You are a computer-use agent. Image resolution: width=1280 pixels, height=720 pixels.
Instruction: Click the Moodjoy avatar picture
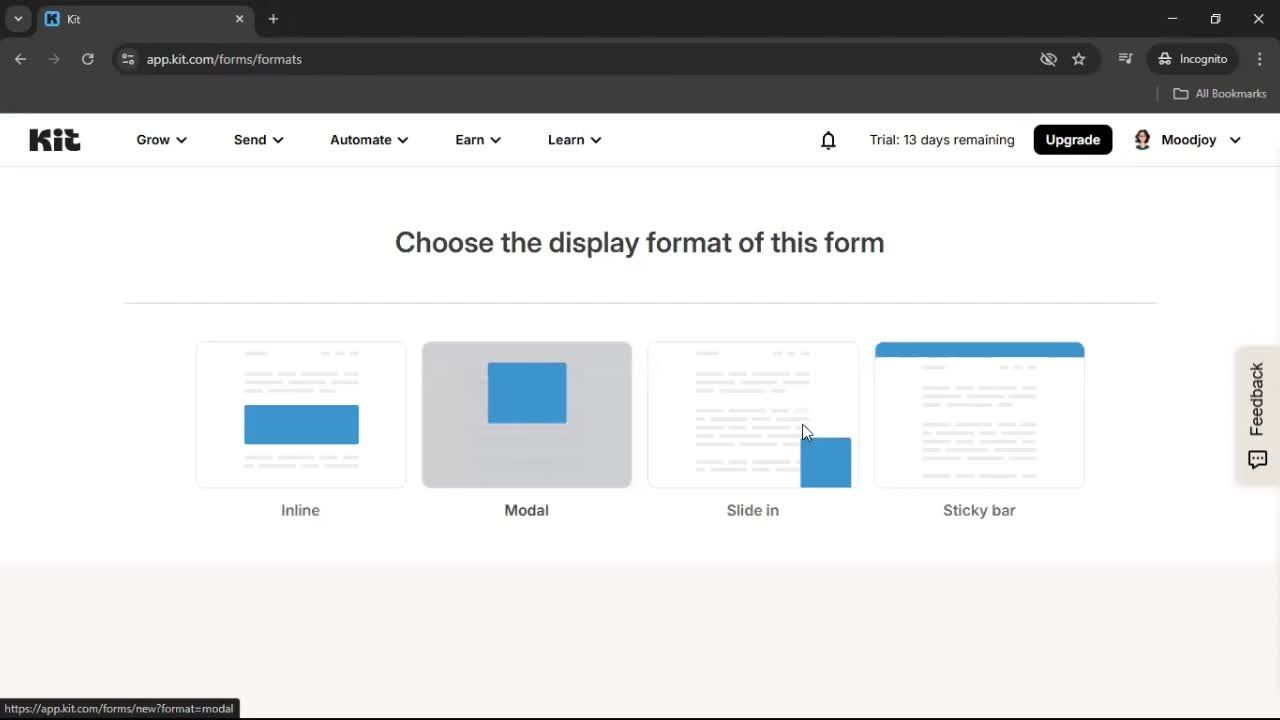coord(1142,140)
